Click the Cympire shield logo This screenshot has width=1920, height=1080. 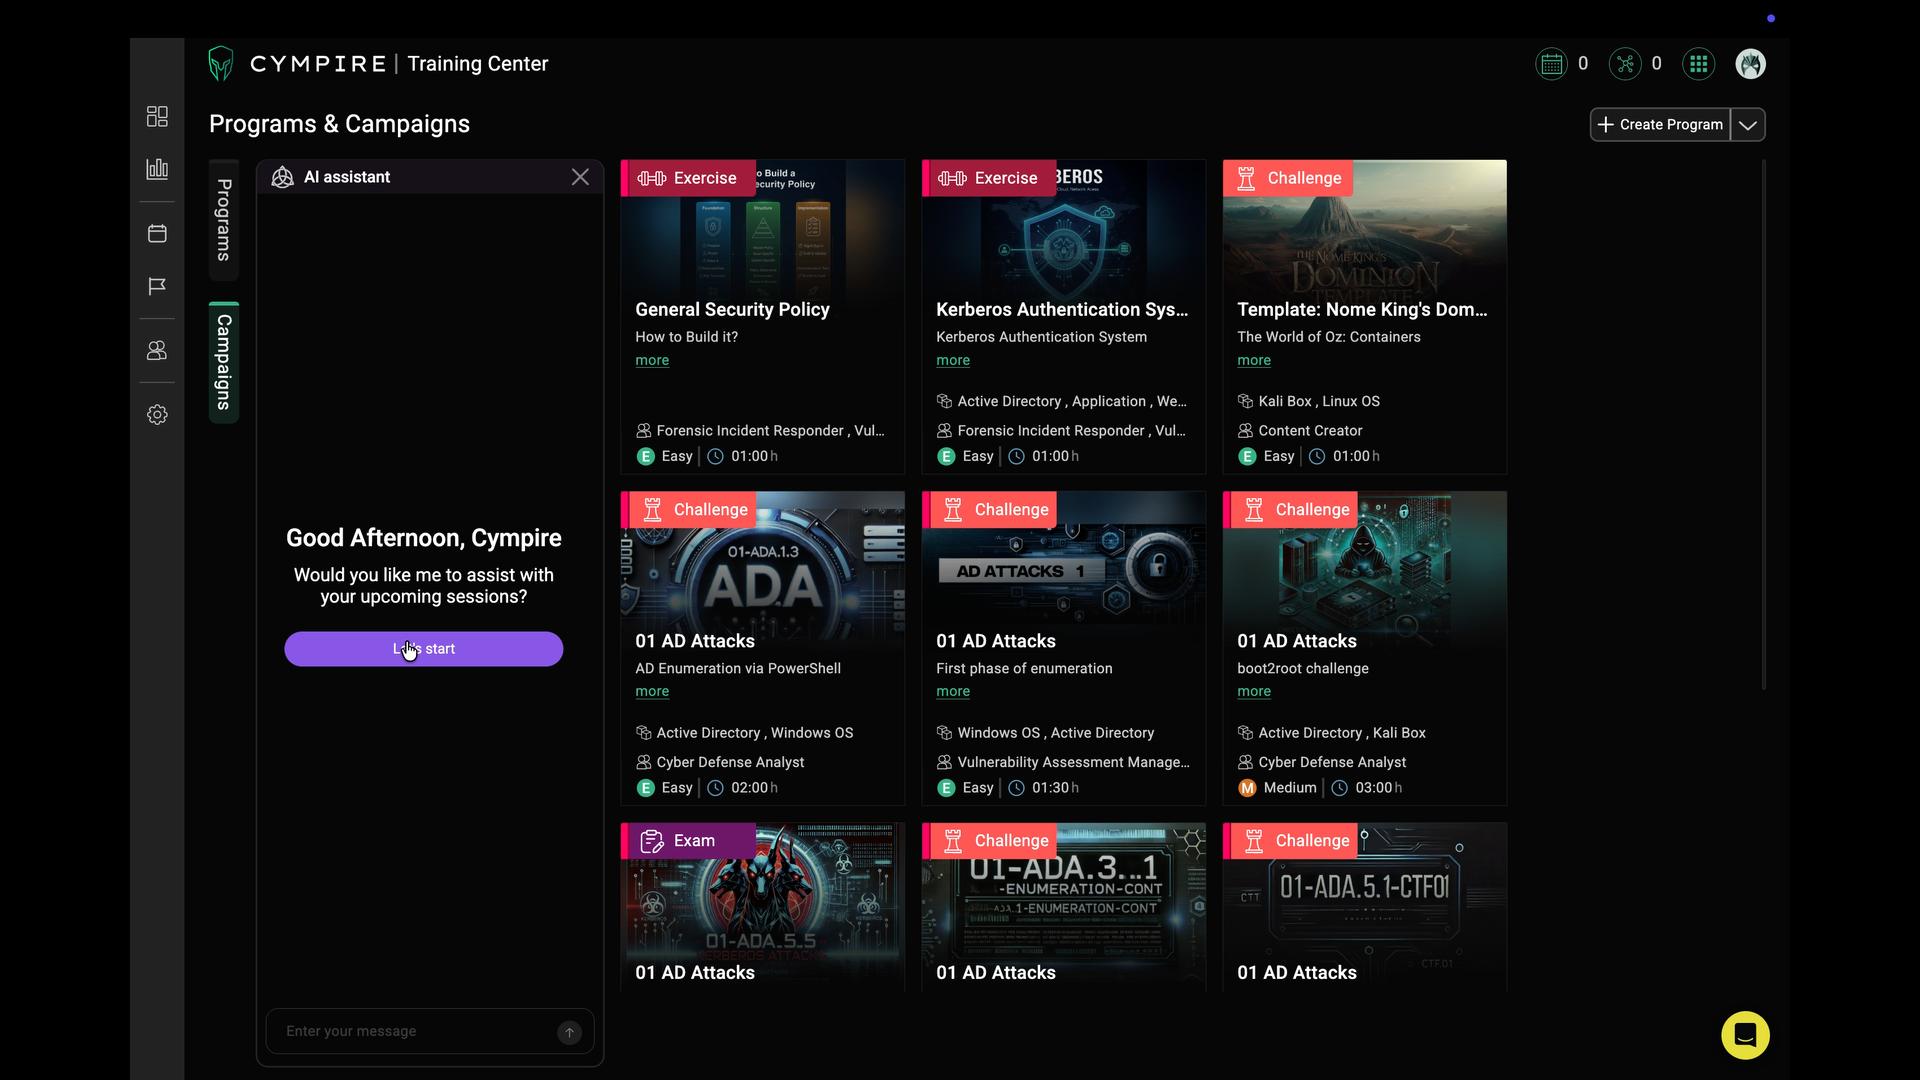(221, 64)
